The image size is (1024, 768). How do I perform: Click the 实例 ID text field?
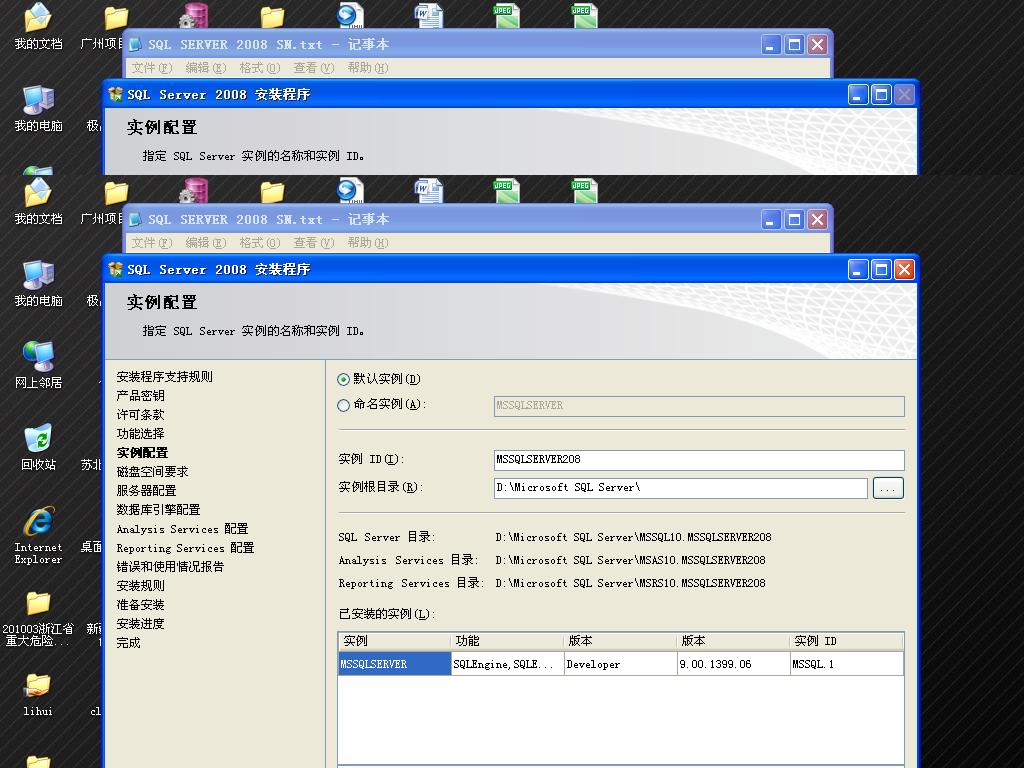coord(698,460)
